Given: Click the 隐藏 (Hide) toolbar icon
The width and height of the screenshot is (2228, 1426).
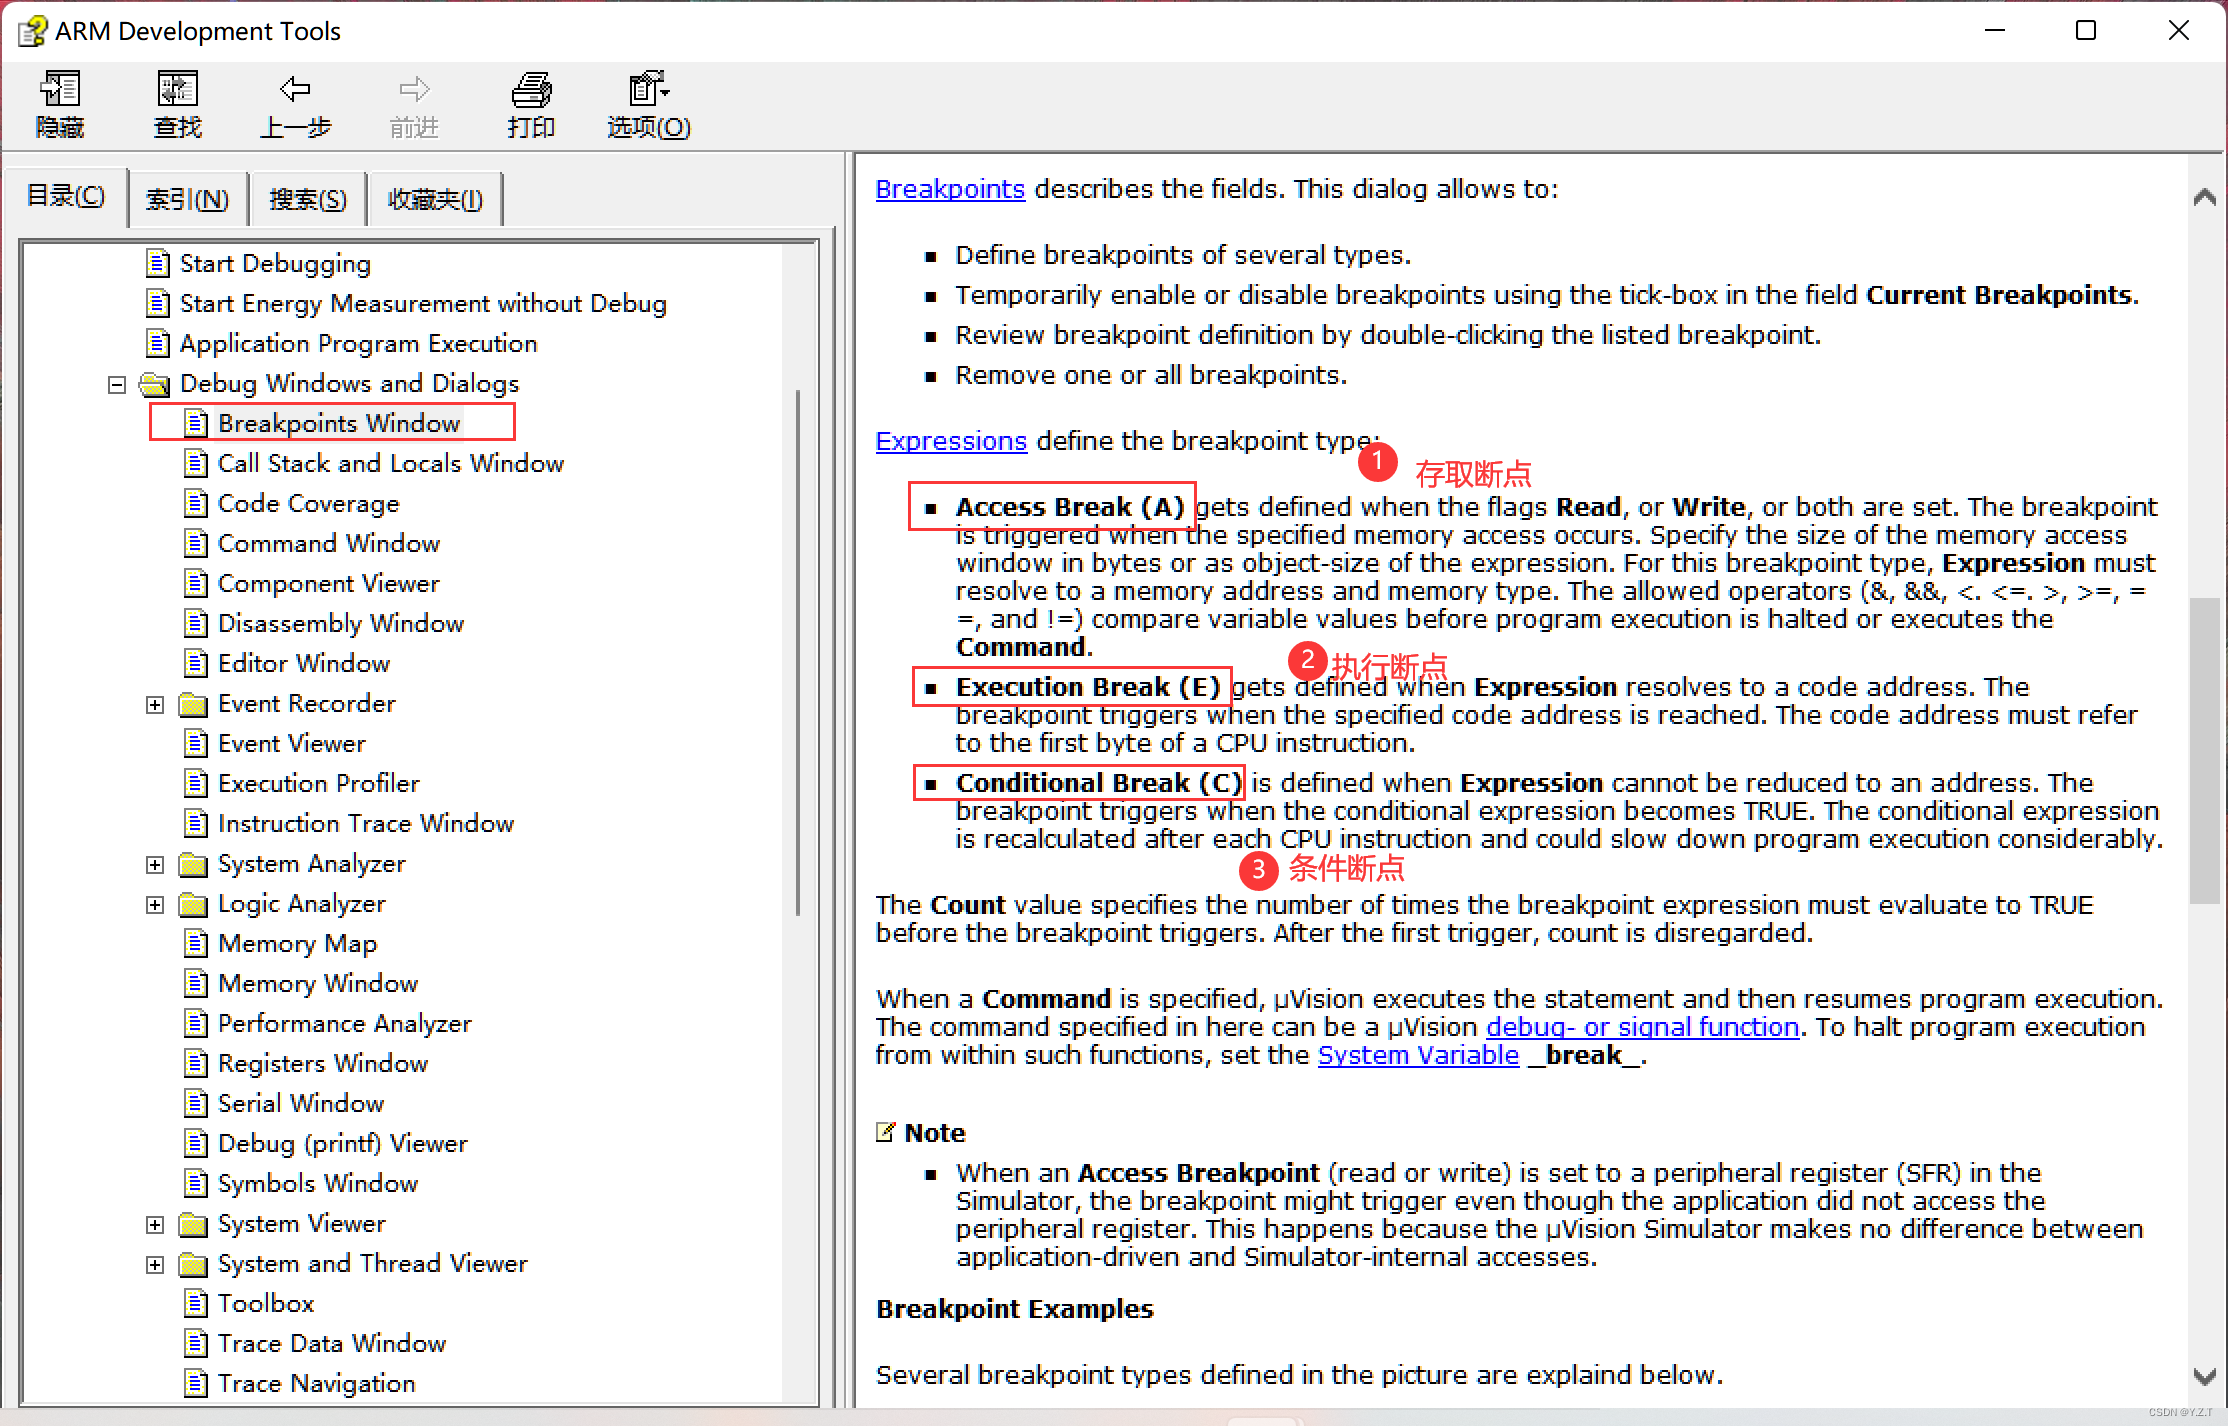Looking at the screenshot, I should (60, 90).
